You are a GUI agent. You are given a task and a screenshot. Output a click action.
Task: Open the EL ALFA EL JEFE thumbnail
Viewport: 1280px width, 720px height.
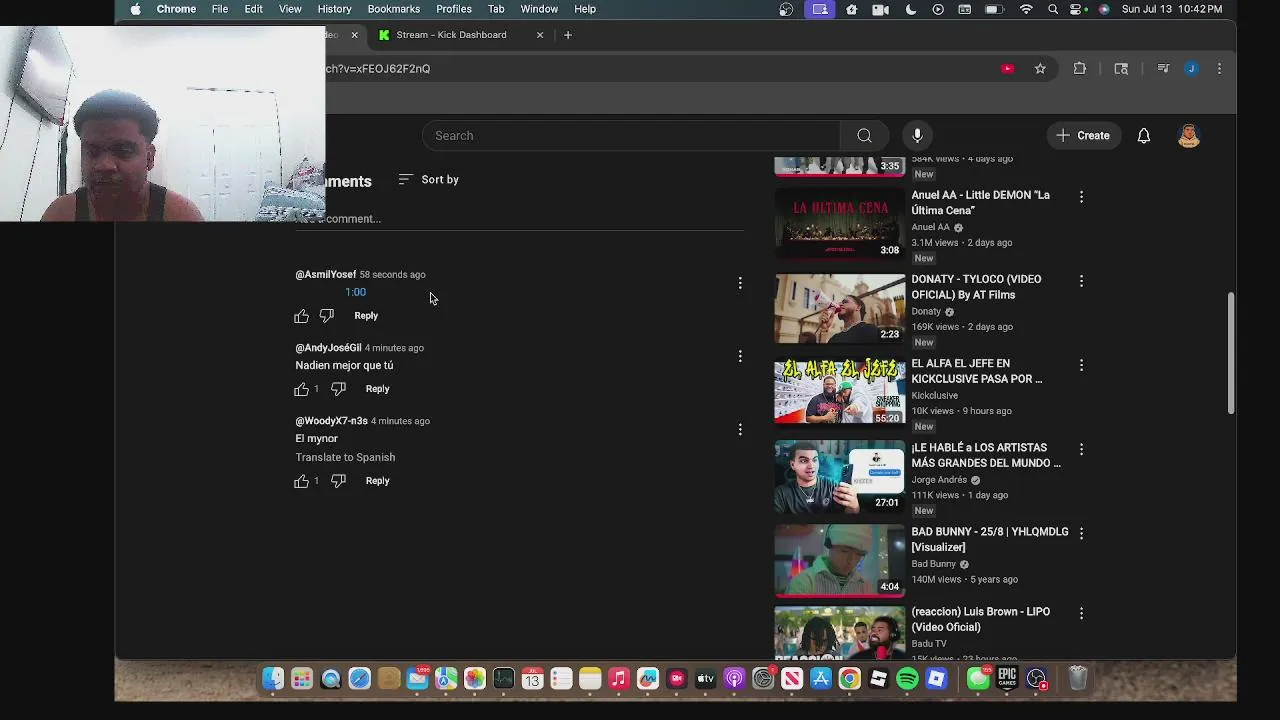tap(840, 390)
